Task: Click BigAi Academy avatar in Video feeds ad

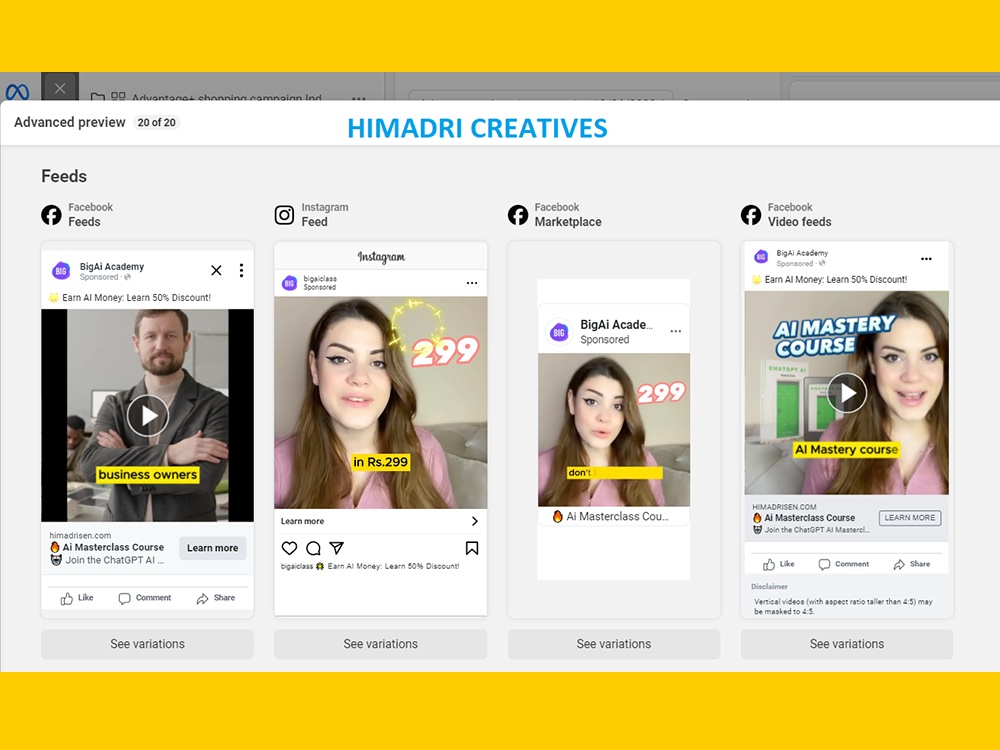Action: click(761, 257)
